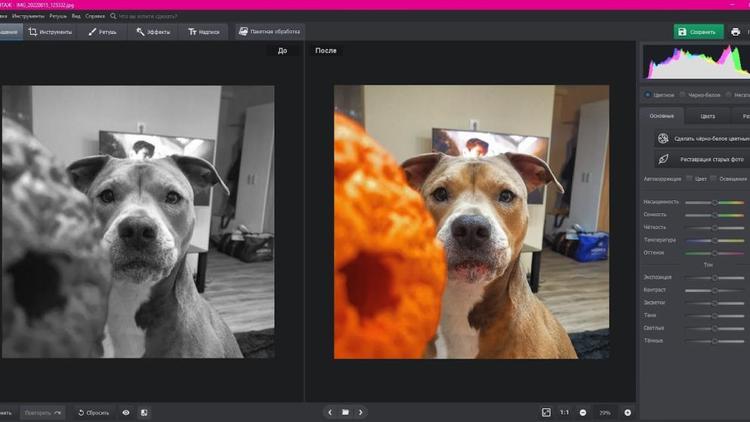The width and height of the screenshot is (750, 422).
Task: Click the brush icon beside Ретушь
Action: (x=92, y=32)
